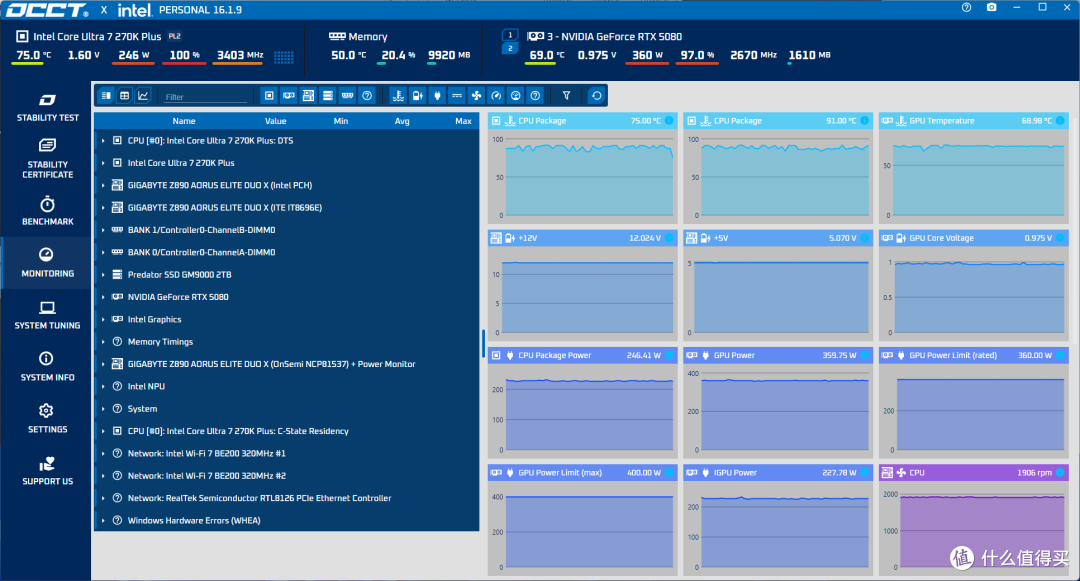Viewport: 1080px width, 581px height.
Task: Filter sensors by memory module icon
Action: pyautogui.click(x=347, y=96)
